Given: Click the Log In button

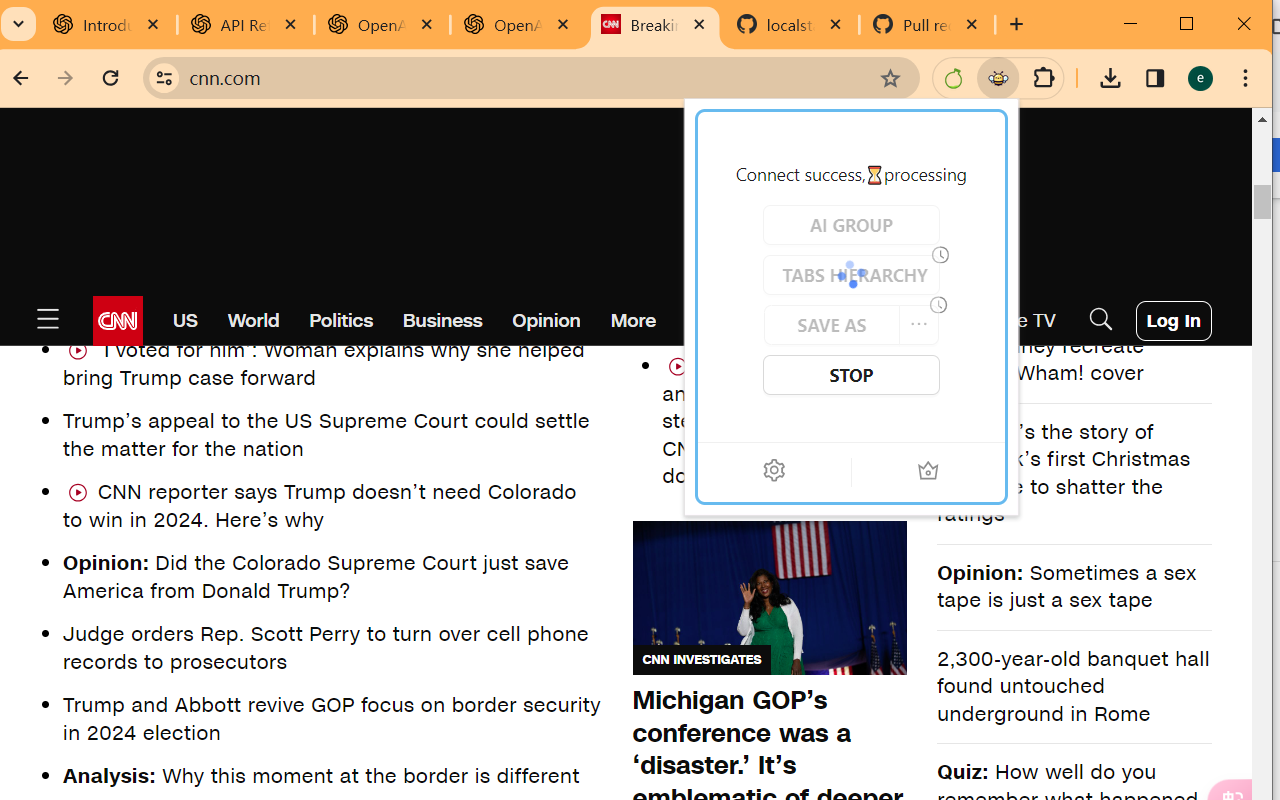Looking at the screenshot, I should point(1174,321).
